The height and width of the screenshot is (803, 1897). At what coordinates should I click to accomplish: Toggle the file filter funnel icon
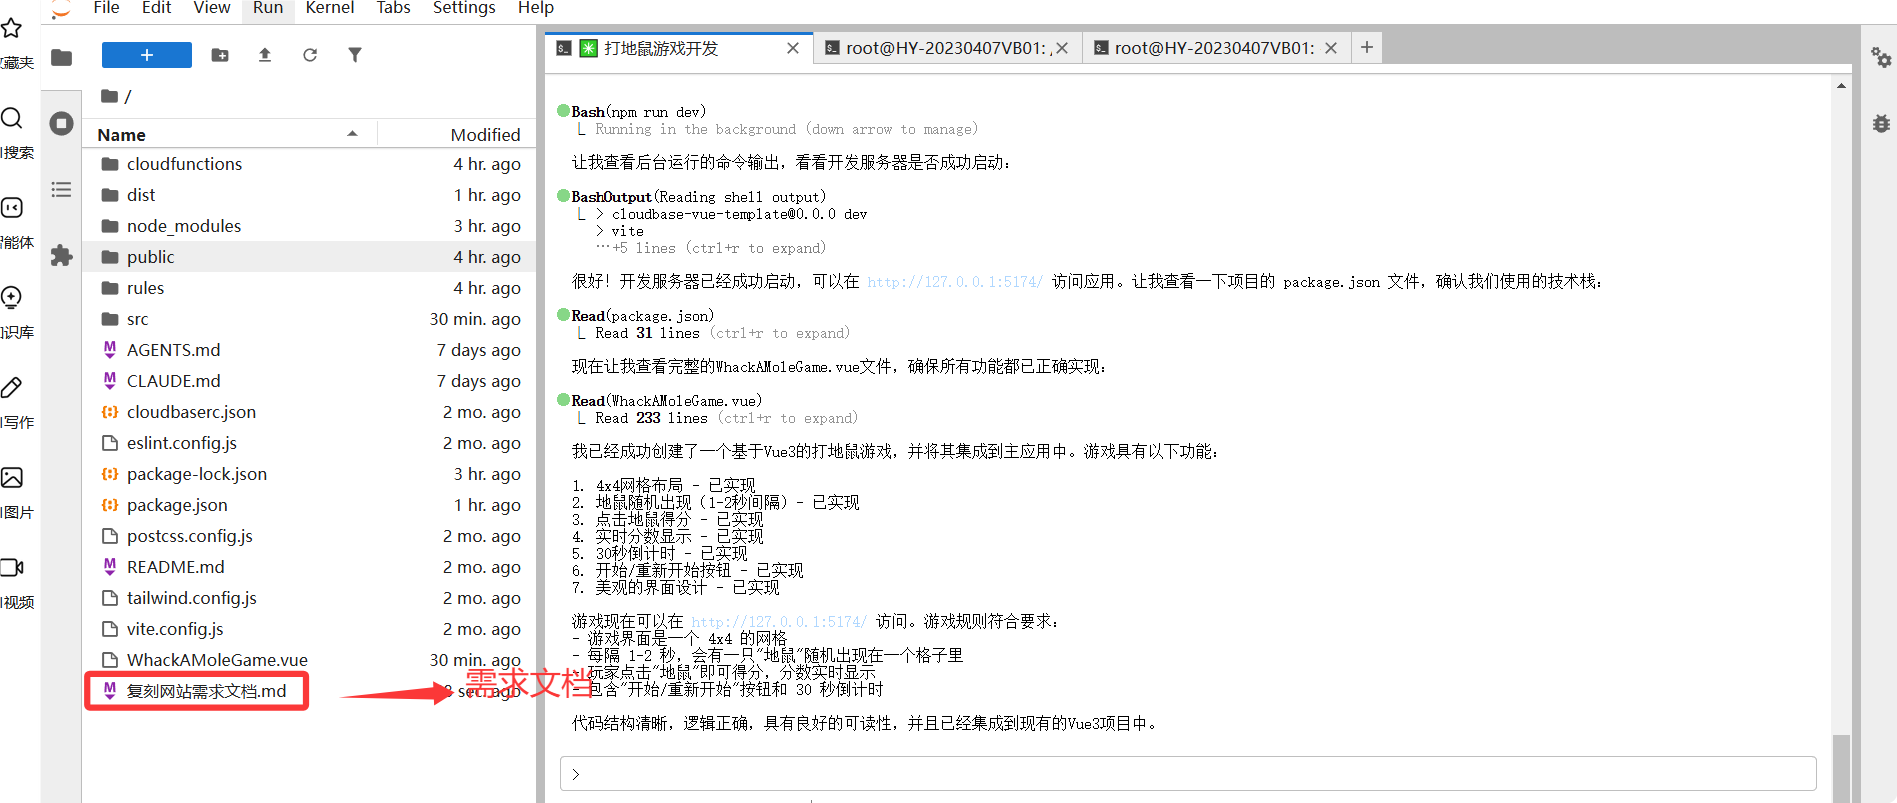[355, 55]
